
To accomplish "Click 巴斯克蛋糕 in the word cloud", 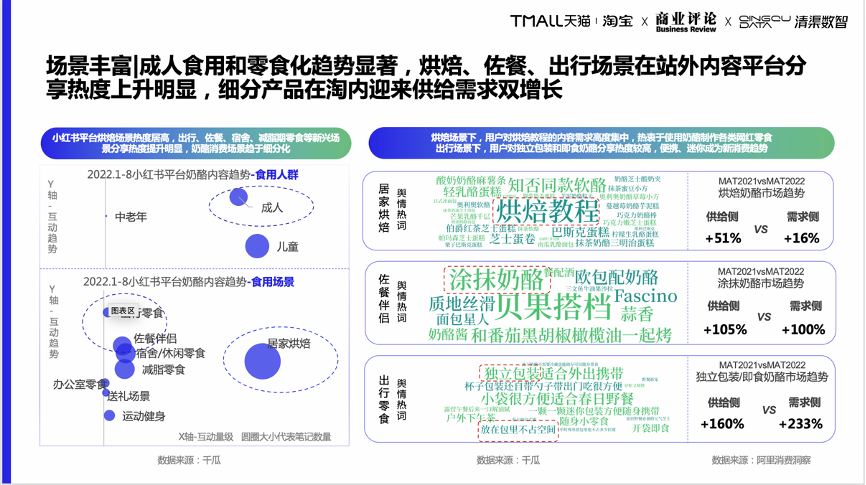I will [x=580, y=232].
